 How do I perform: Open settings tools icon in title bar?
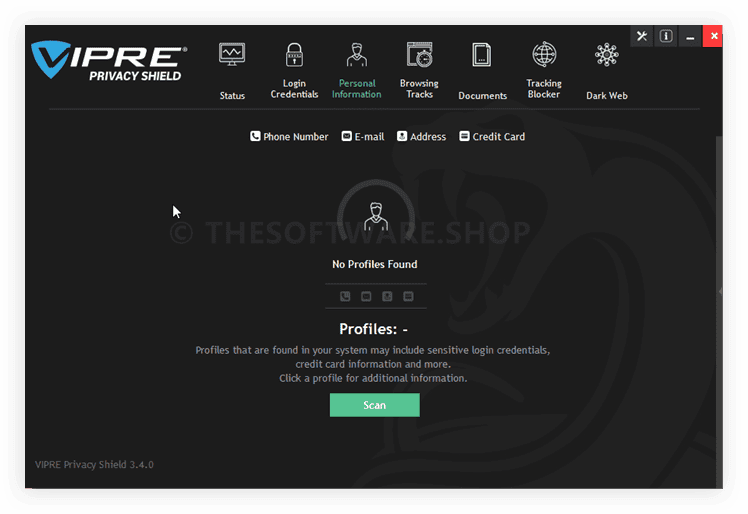(x=642, y=36)
